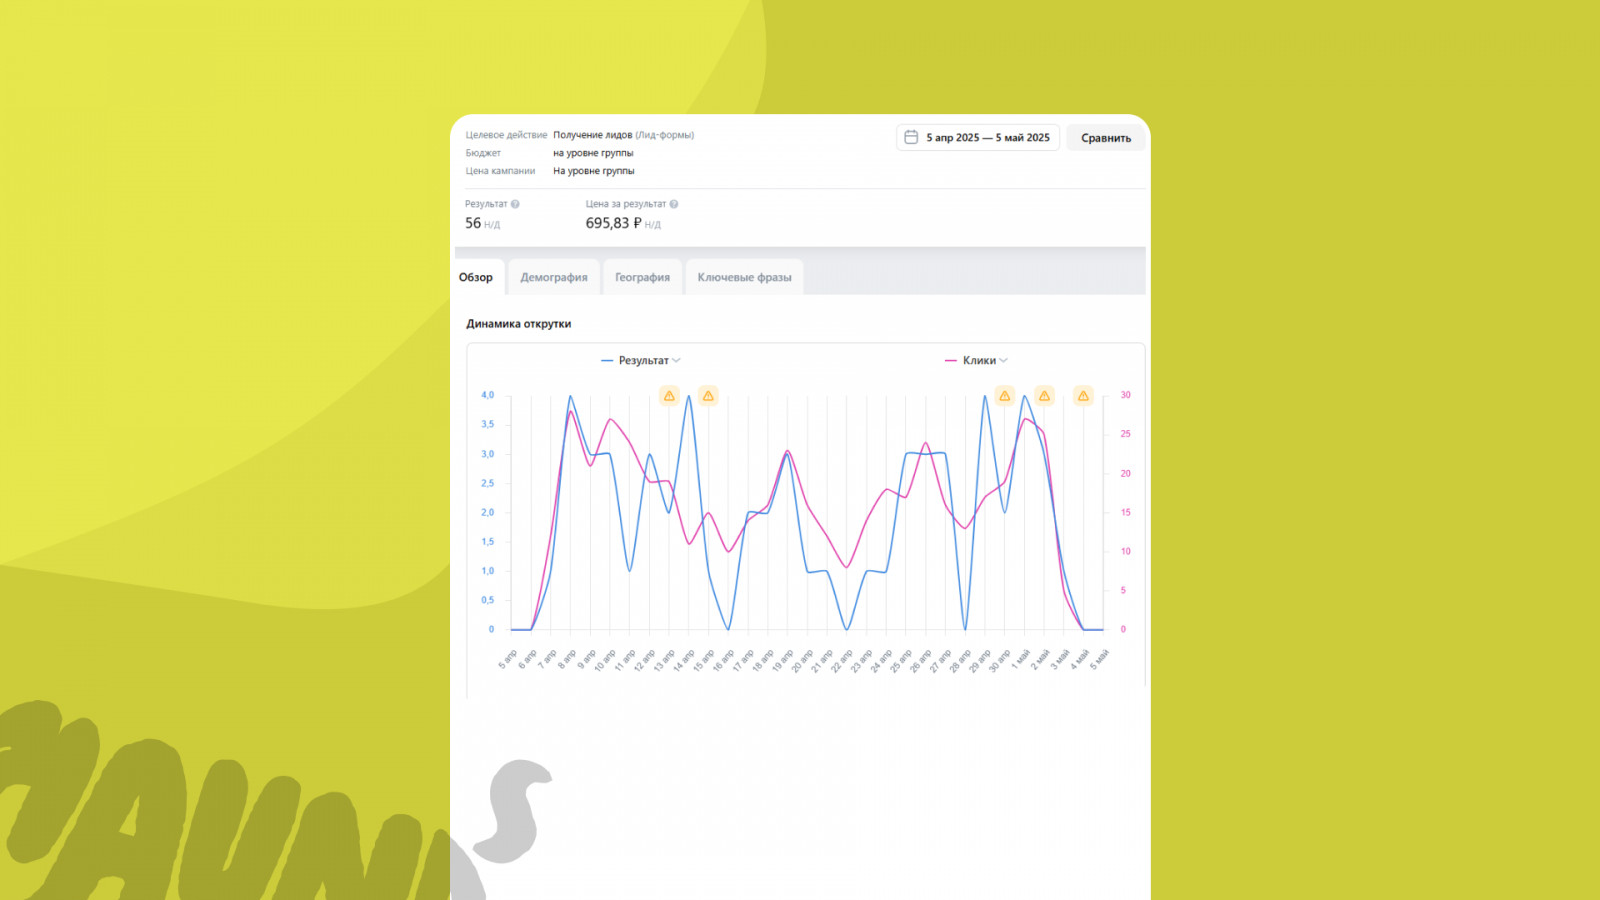Click the Целевое действие label

506,135
